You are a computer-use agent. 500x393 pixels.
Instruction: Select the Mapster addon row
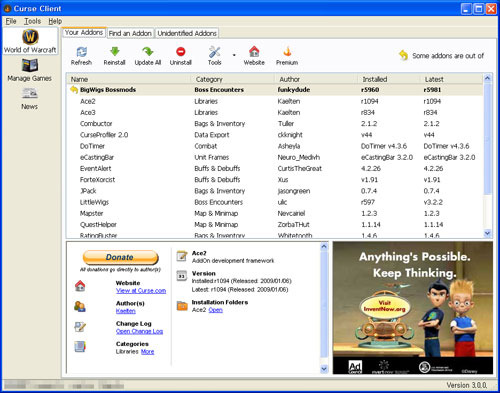pos(275,213)
